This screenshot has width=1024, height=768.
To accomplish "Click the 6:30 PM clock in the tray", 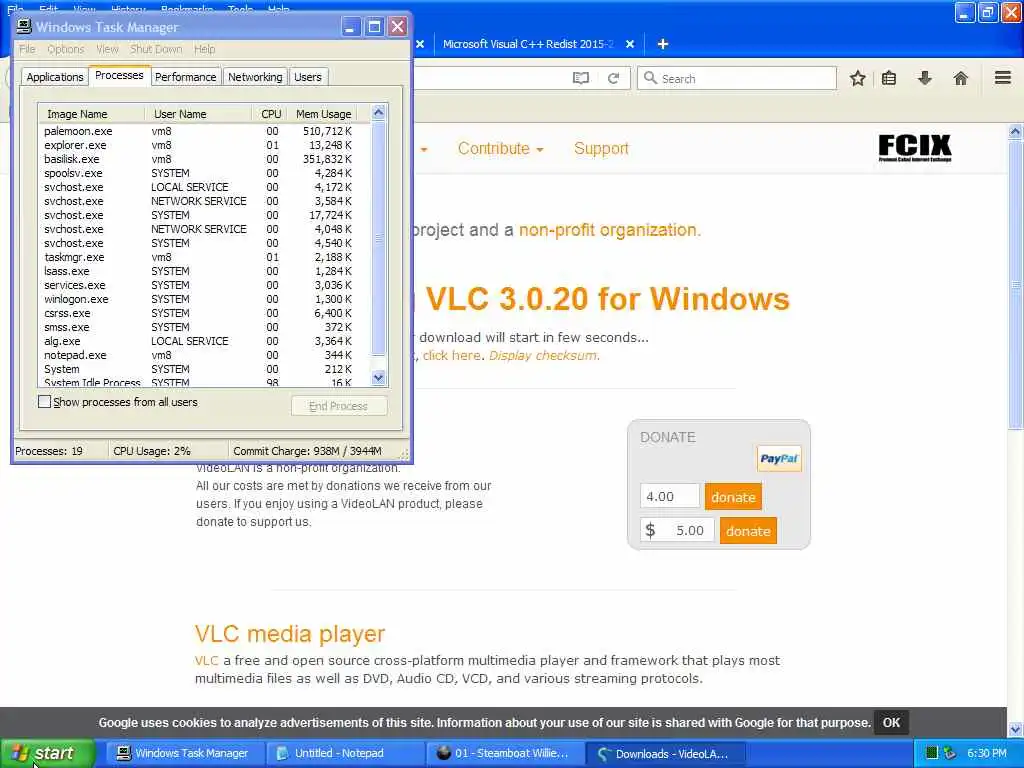I will click(987, 753).
